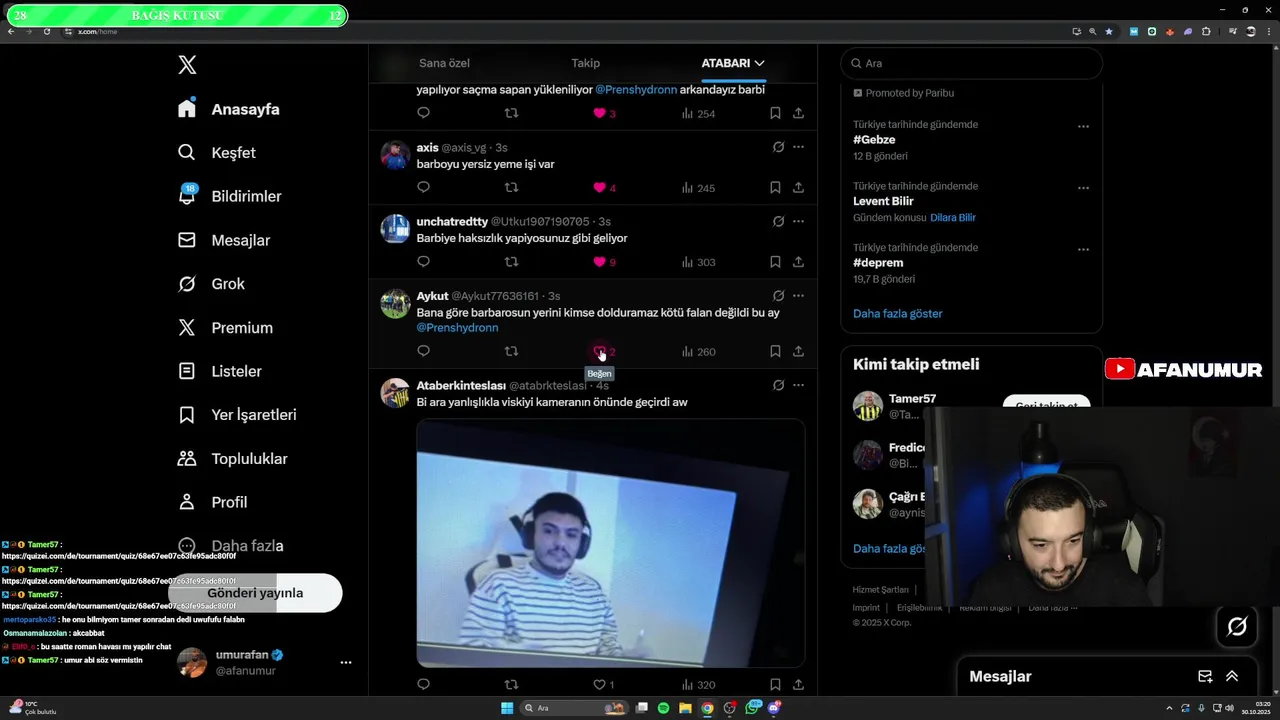Unlike unchatredtty tweet with 9 likes

tap(600, 262)
